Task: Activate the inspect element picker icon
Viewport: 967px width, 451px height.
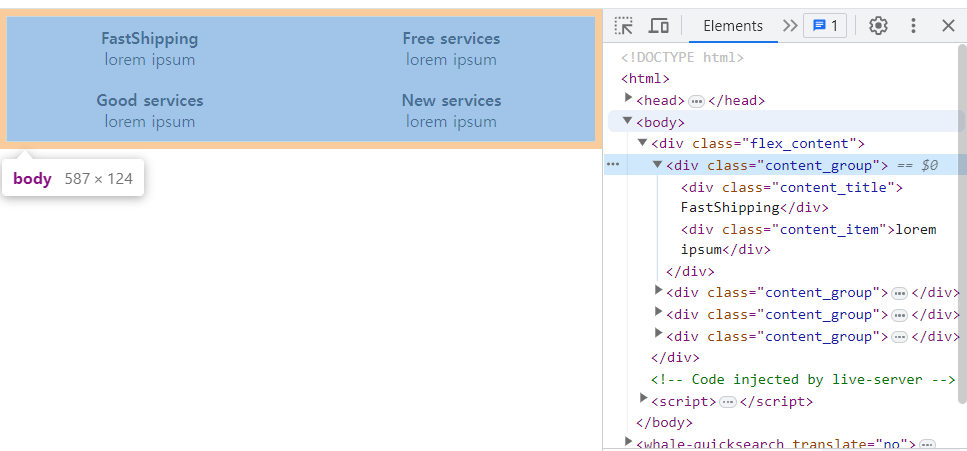Action: point(624,26)
